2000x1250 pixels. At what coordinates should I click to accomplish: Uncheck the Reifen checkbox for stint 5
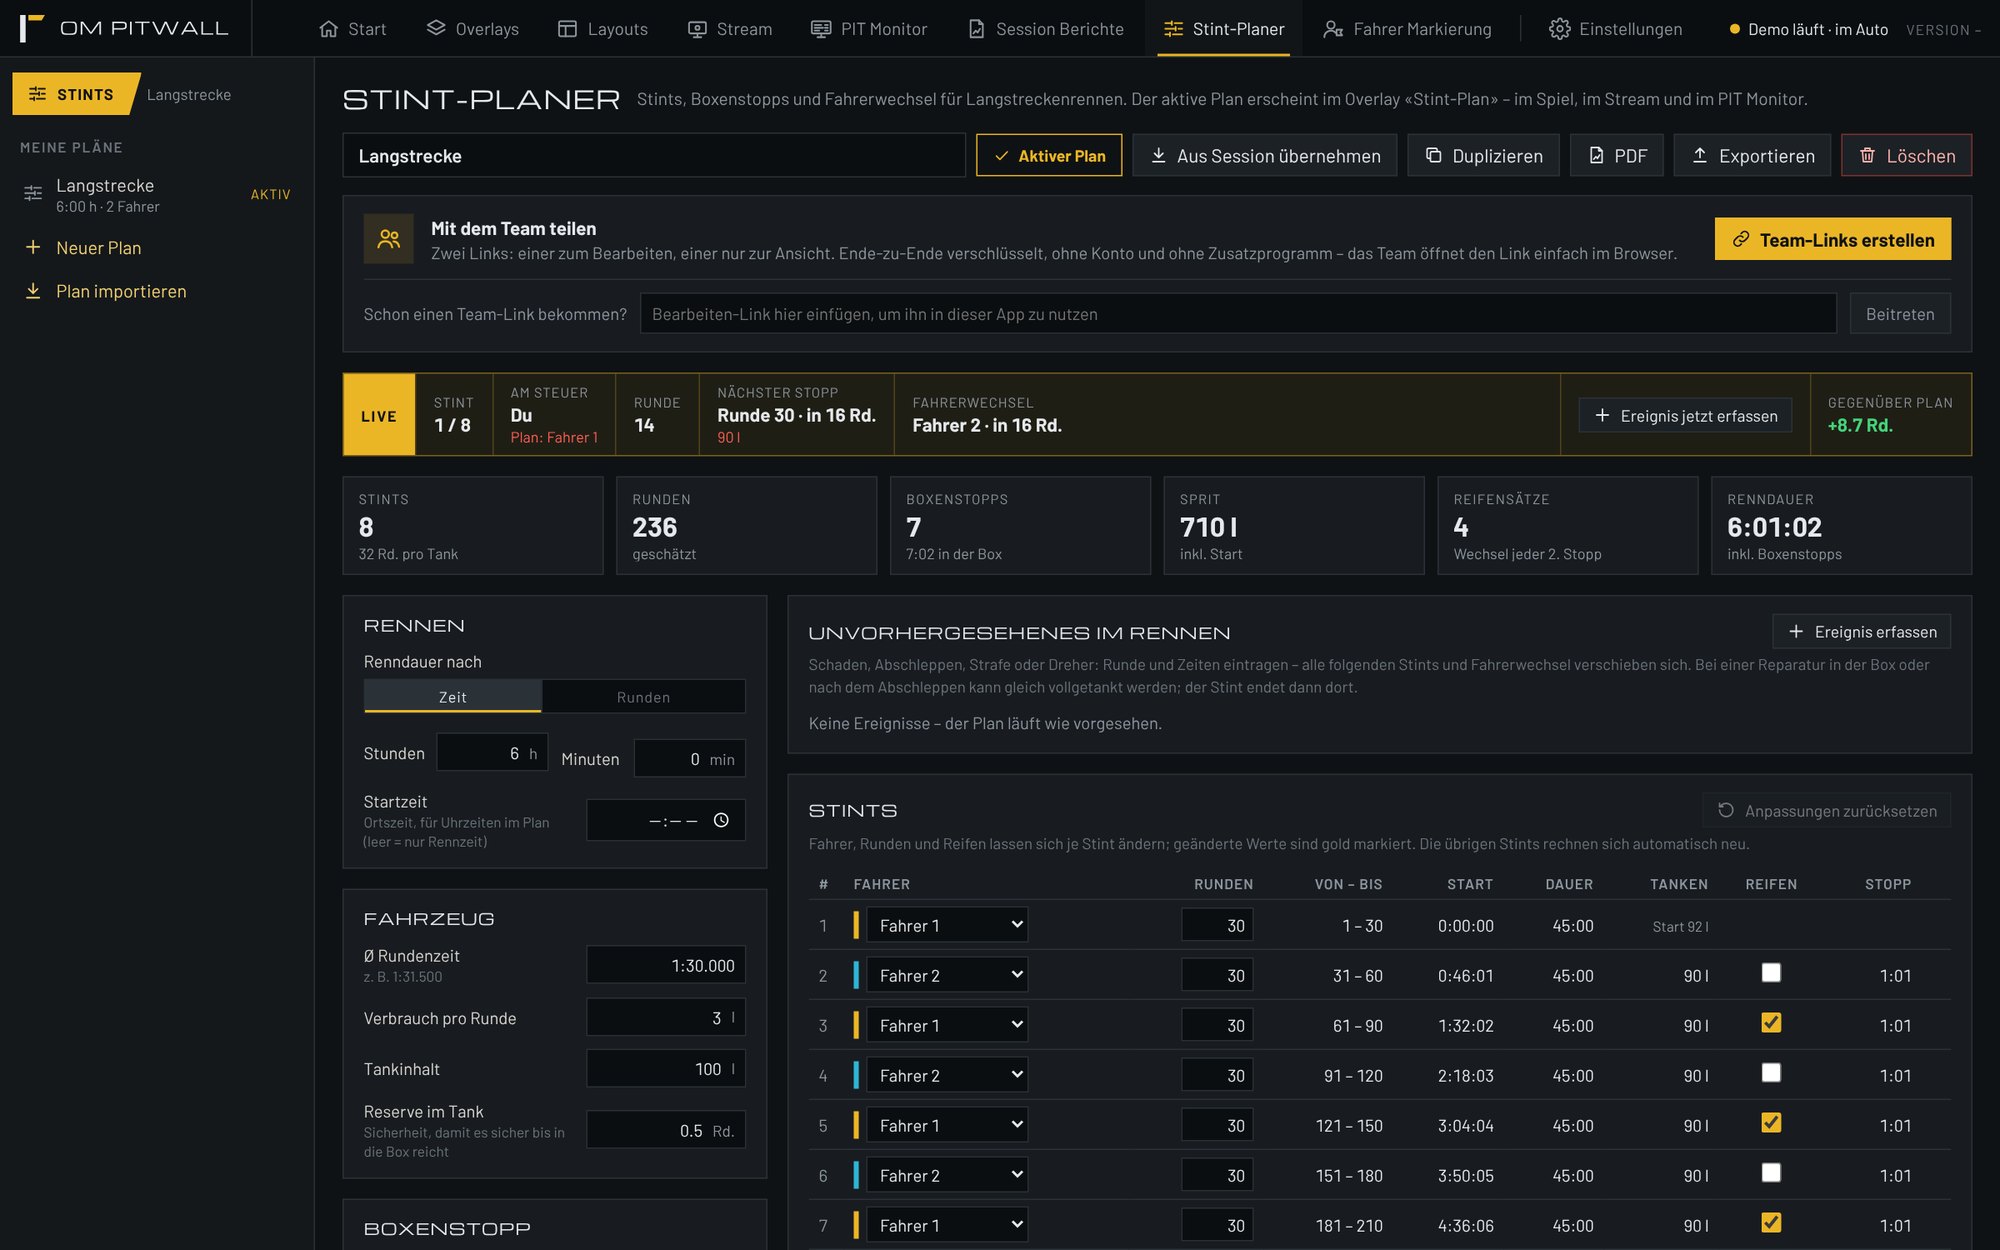coord(1771,1123)
